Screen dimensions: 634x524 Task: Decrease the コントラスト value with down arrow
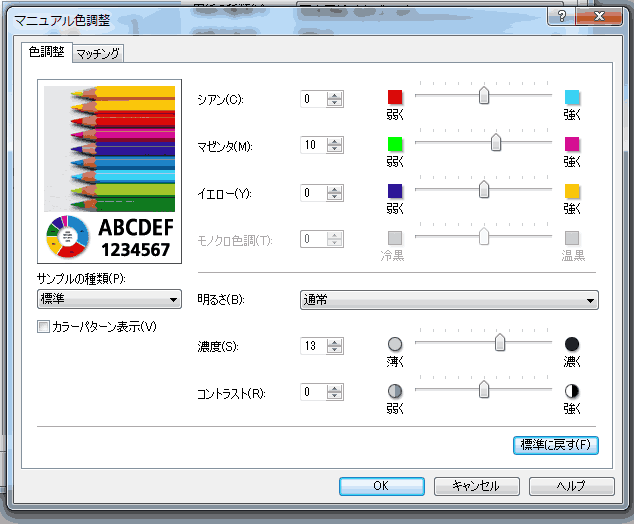point(334,396)
